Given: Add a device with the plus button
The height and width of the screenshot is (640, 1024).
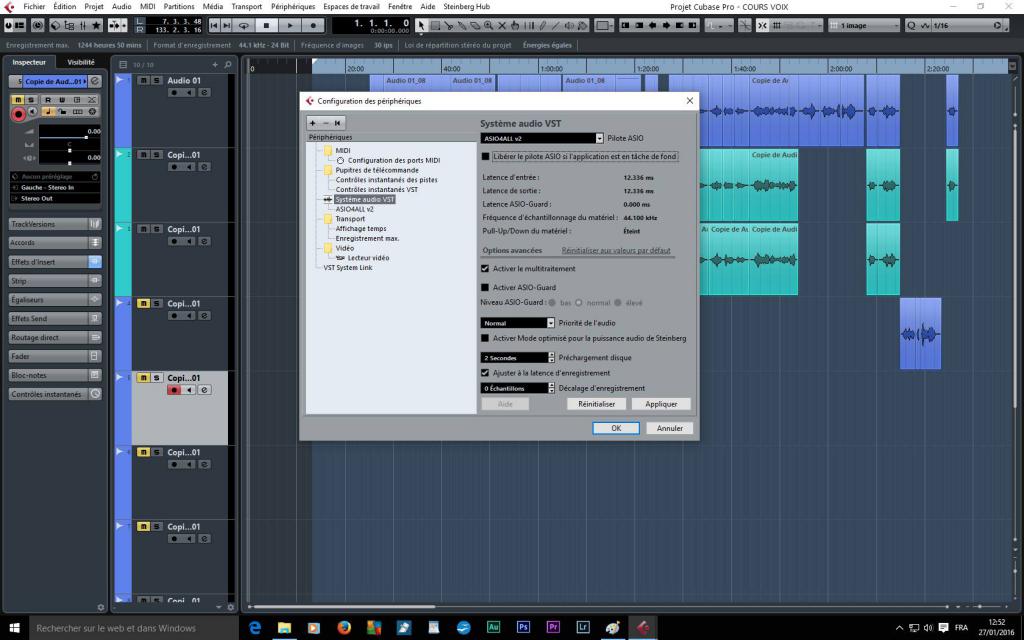Looking at the screenshot, I should (x=313, y=123).
